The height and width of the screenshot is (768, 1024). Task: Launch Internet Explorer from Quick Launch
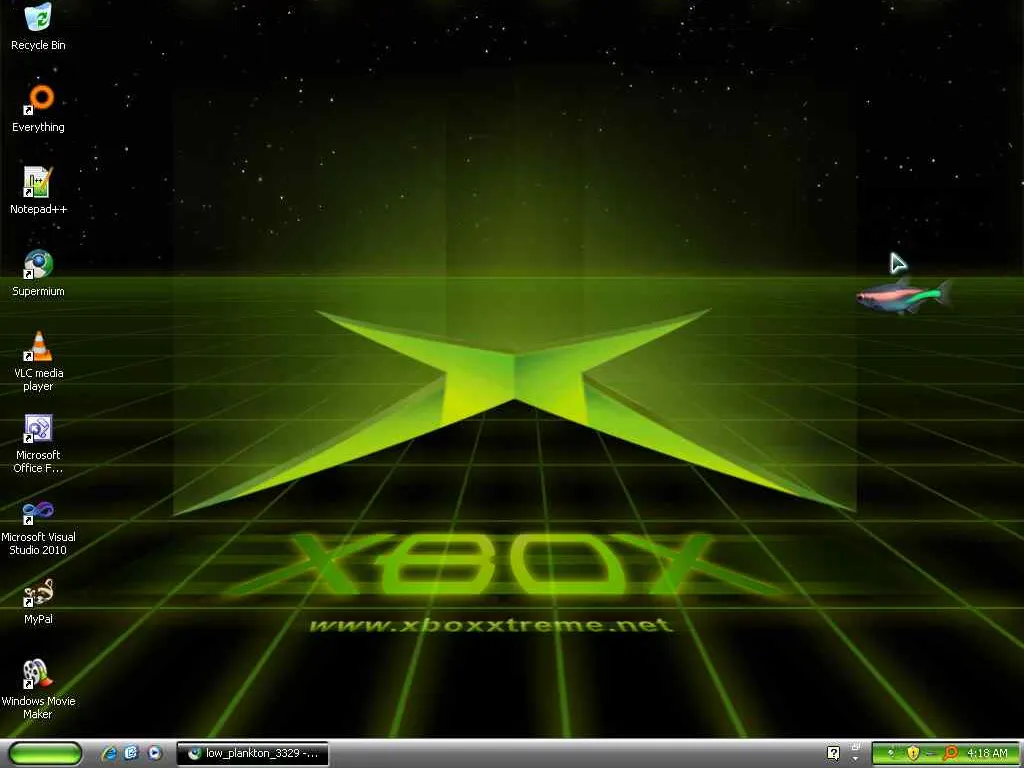[x=109, y=753]
